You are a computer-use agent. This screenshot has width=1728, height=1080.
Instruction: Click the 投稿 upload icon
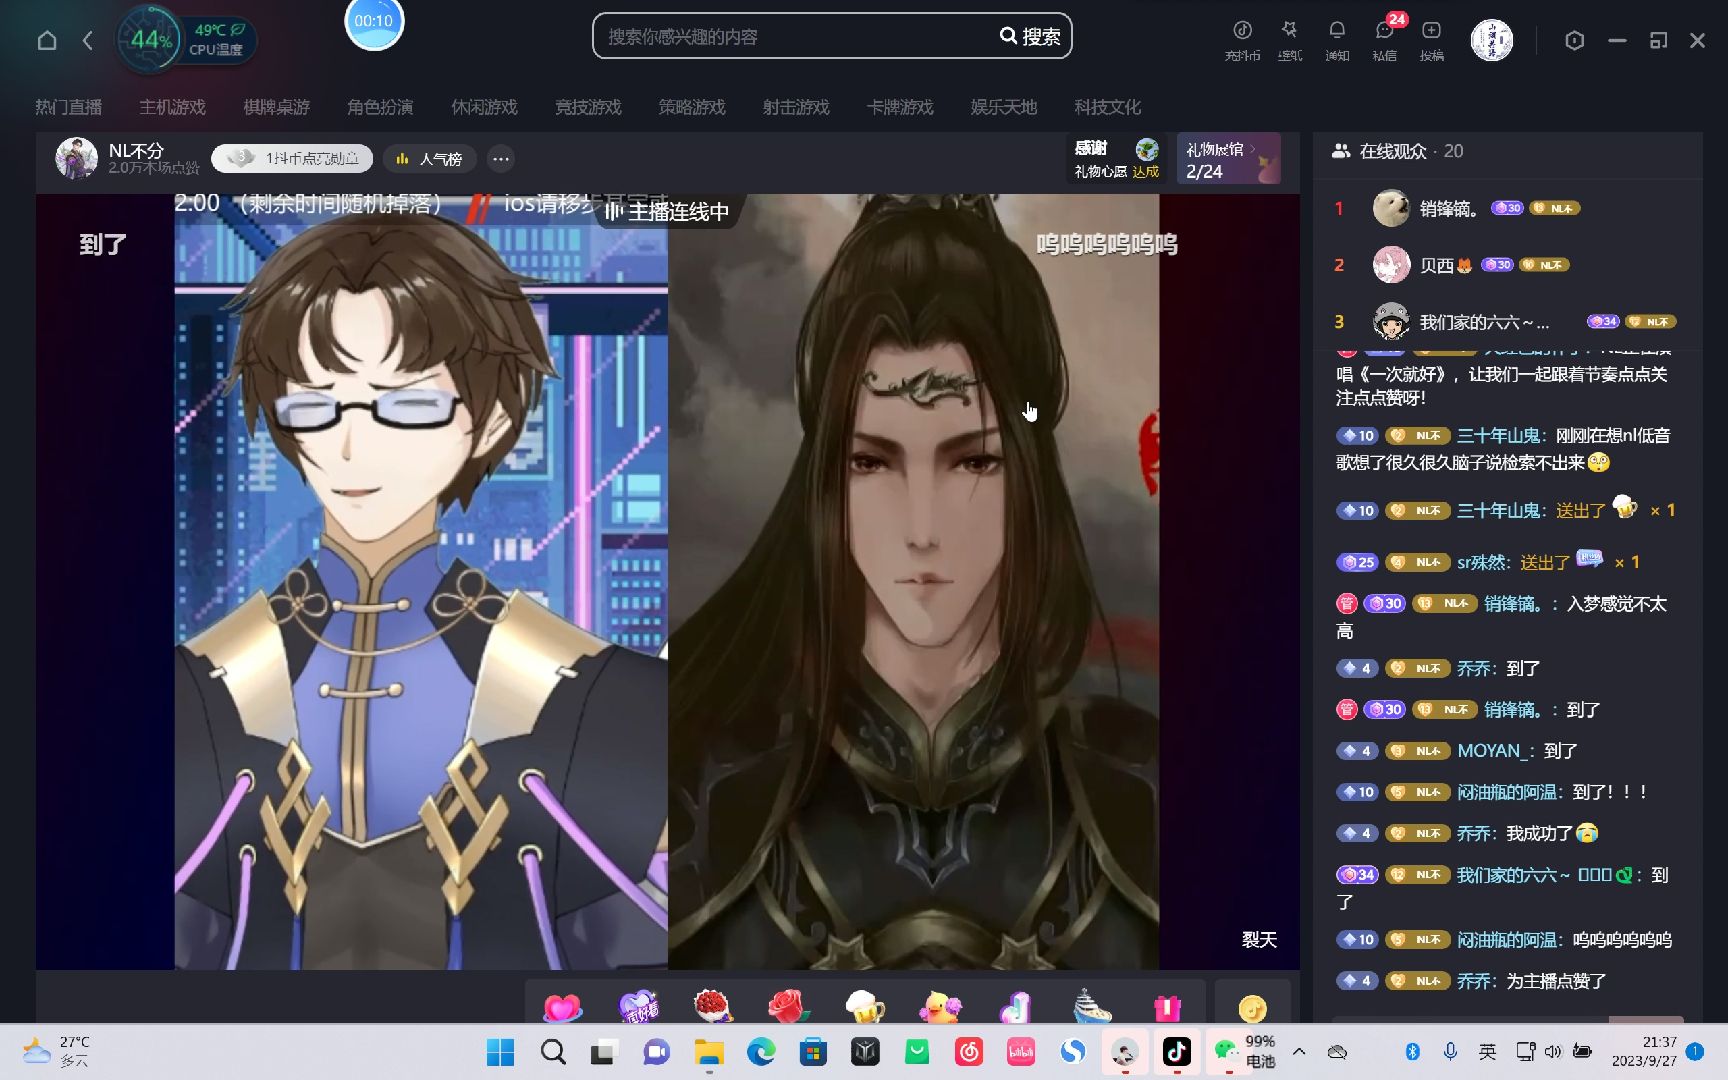(x=1432, y=40)
